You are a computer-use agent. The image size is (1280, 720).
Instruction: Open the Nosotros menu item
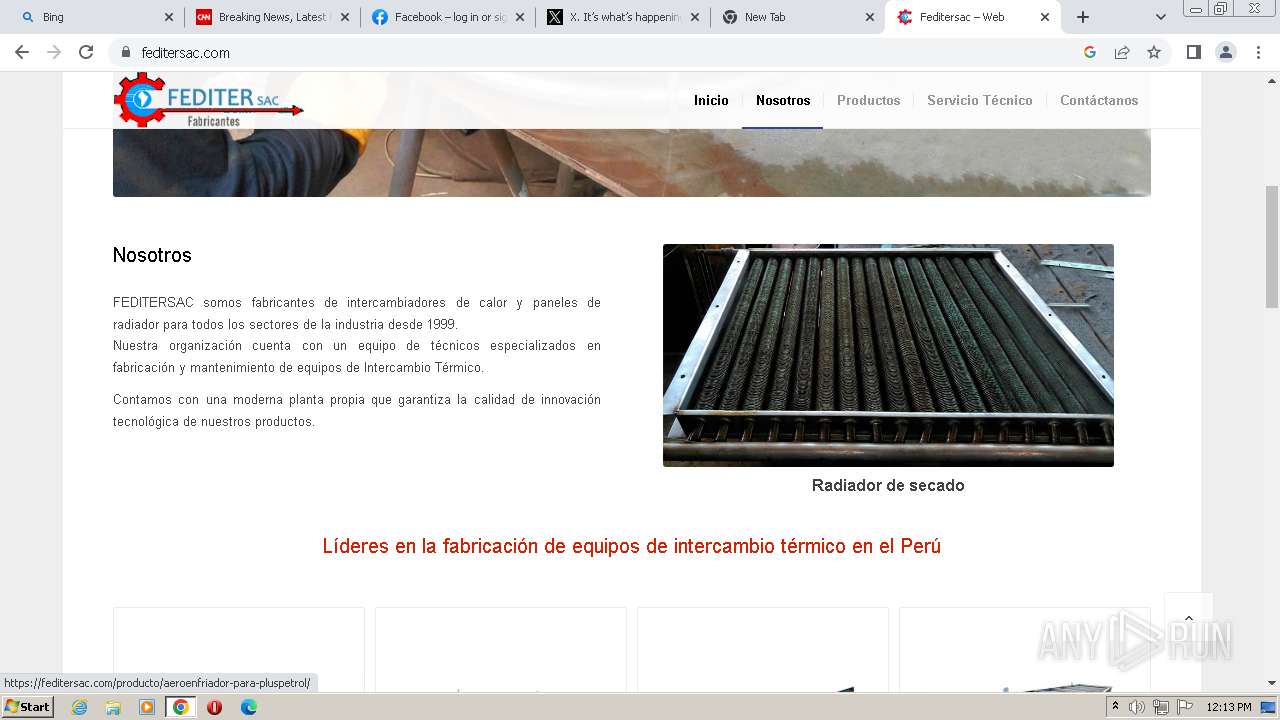783,100
